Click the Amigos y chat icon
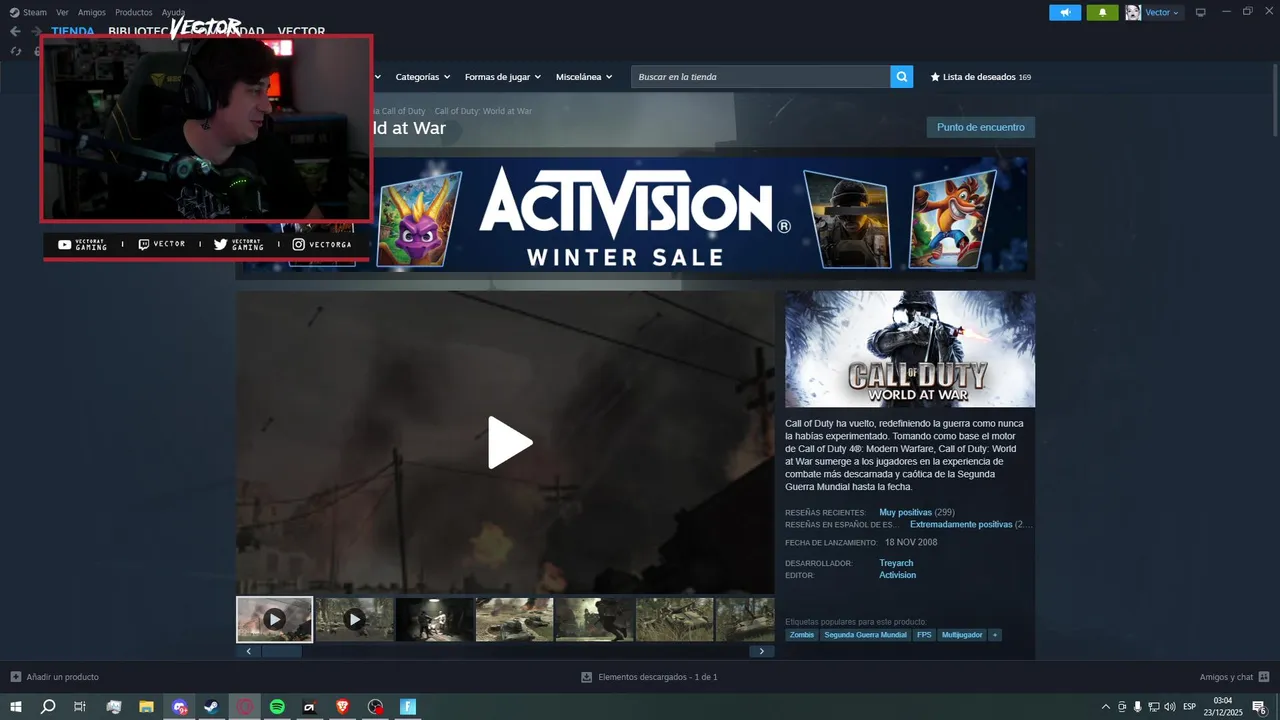 click(1264, 677)
